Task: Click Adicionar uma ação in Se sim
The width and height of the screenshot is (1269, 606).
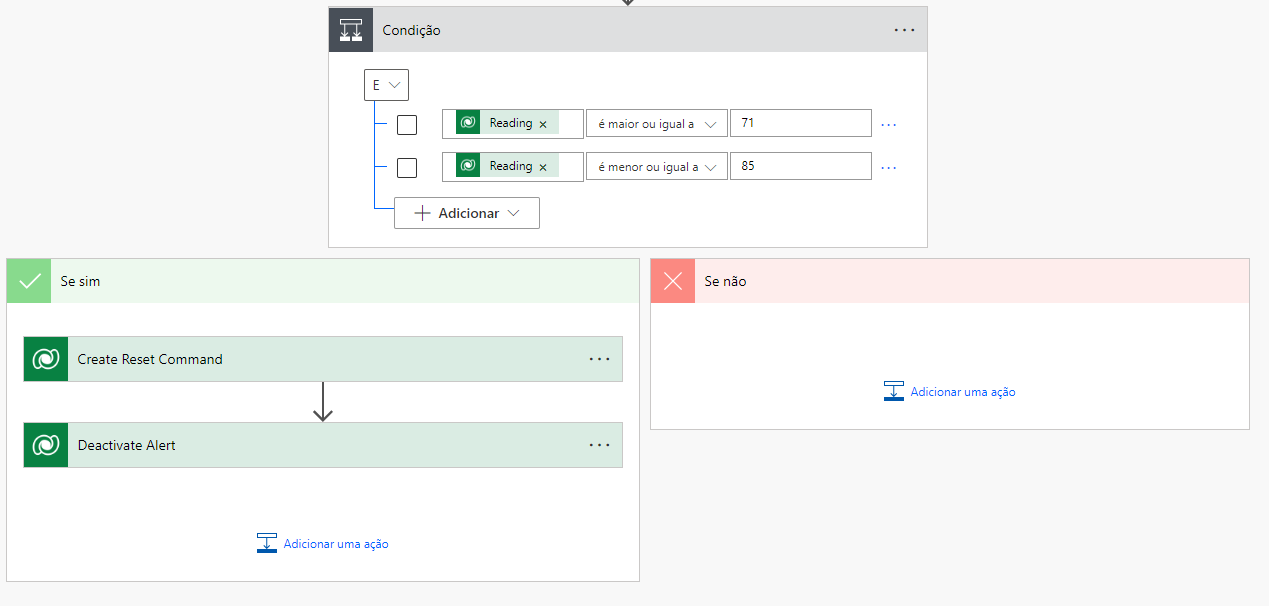Action: (336, 544)
